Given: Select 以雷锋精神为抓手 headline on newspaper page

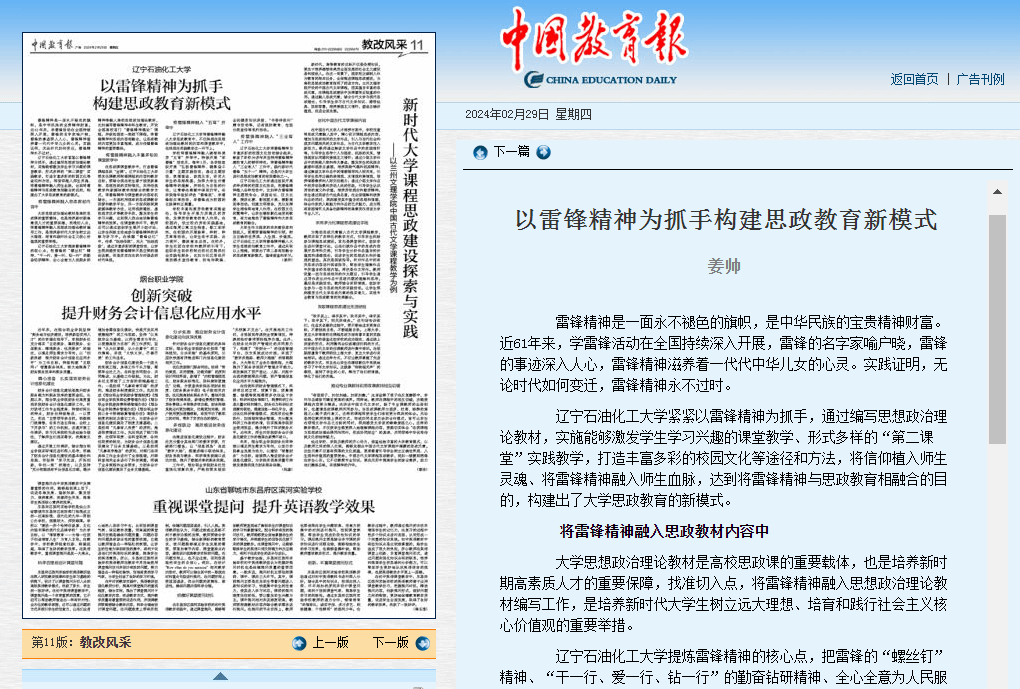Looking at the screenshot, I should click(x=162, y=94).
